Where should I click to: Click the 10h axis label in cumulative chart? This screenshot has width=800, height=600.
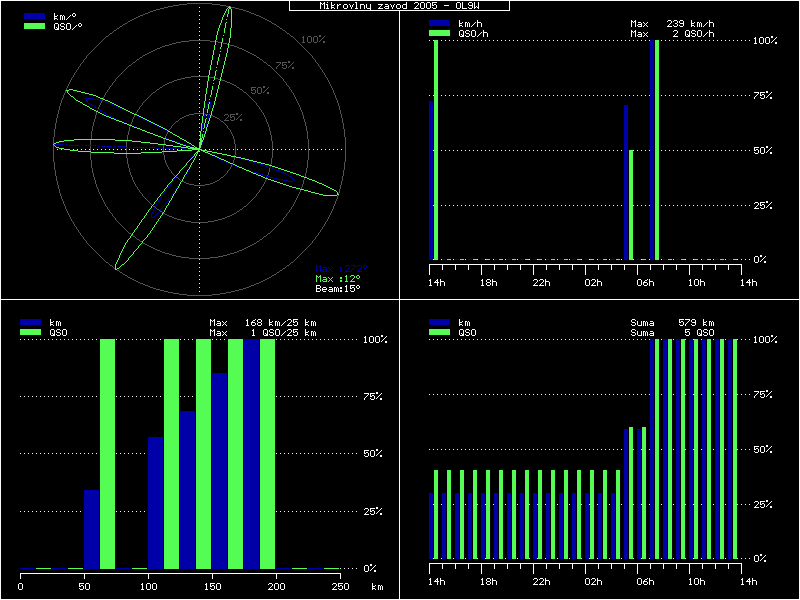click(696, 582)
